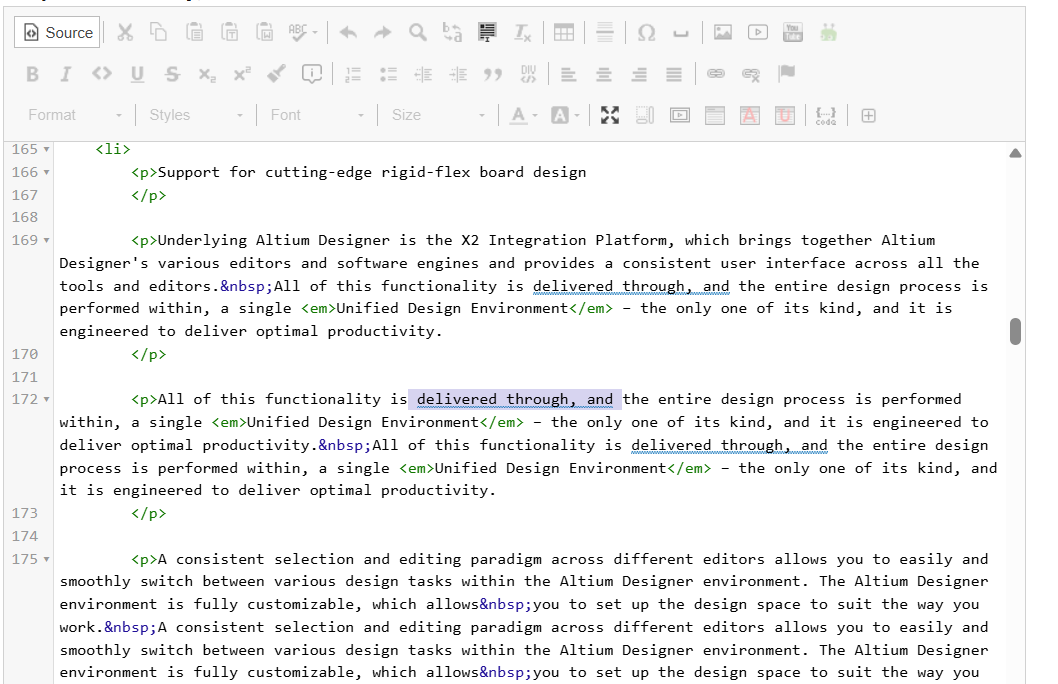The width and height of the screenshot is (1058, 684).
Task: Align text left
Action: click(569, 74)
